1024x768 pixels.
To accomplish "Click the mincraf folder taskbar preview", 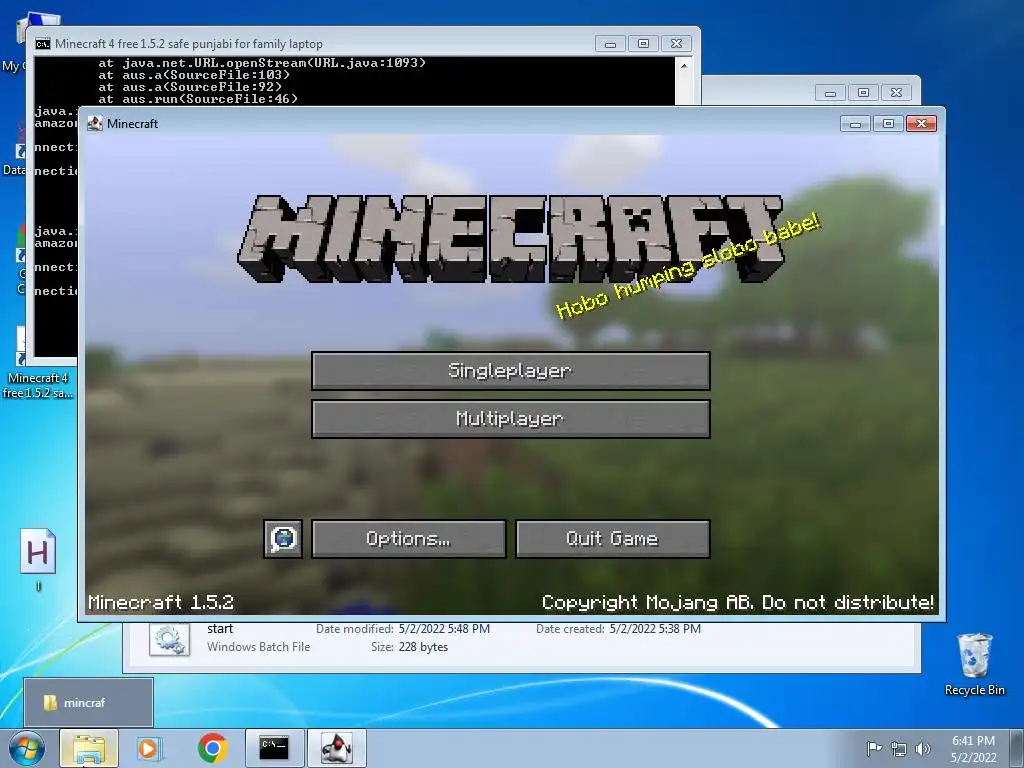I will [88, 703].
